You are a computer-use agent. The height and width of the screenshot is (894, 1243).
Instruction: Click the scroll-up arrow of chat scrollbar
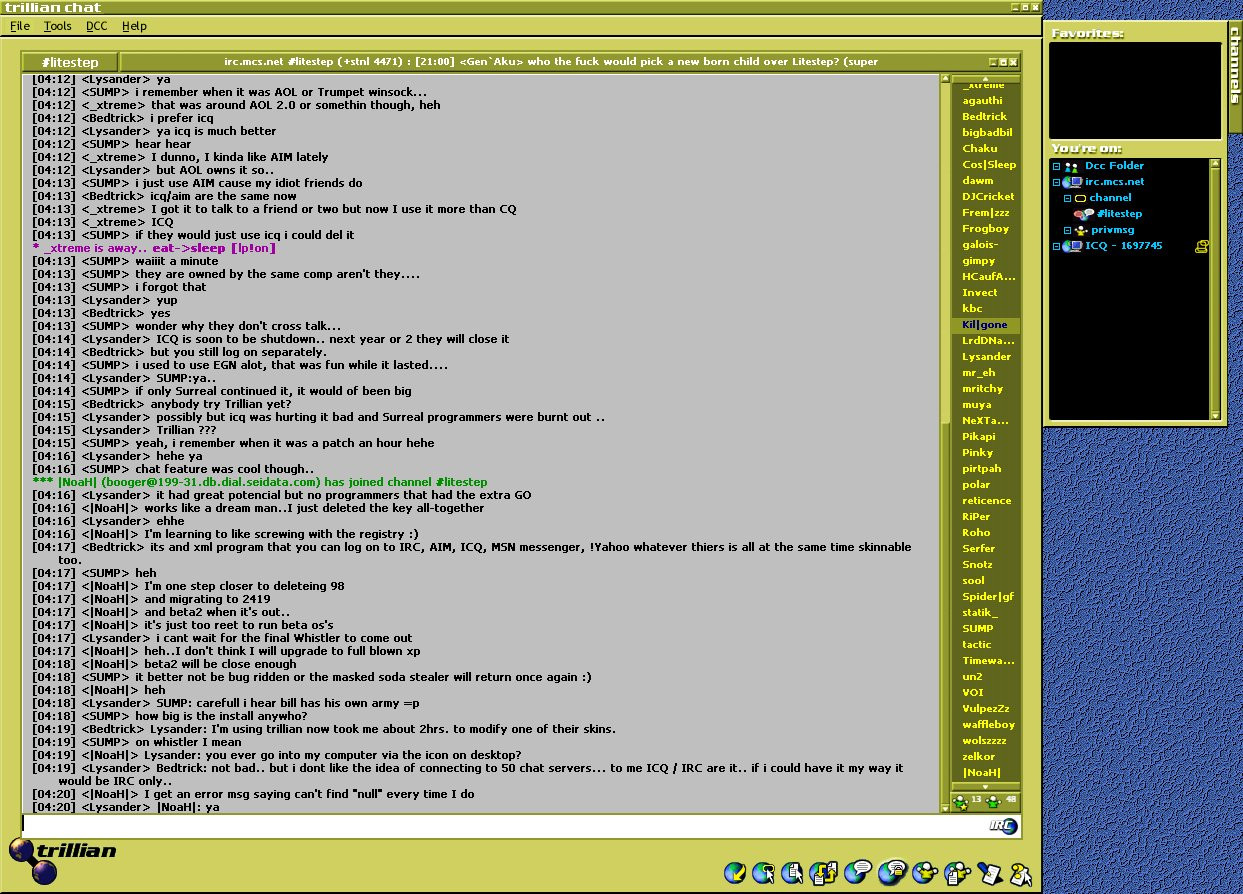944,80
